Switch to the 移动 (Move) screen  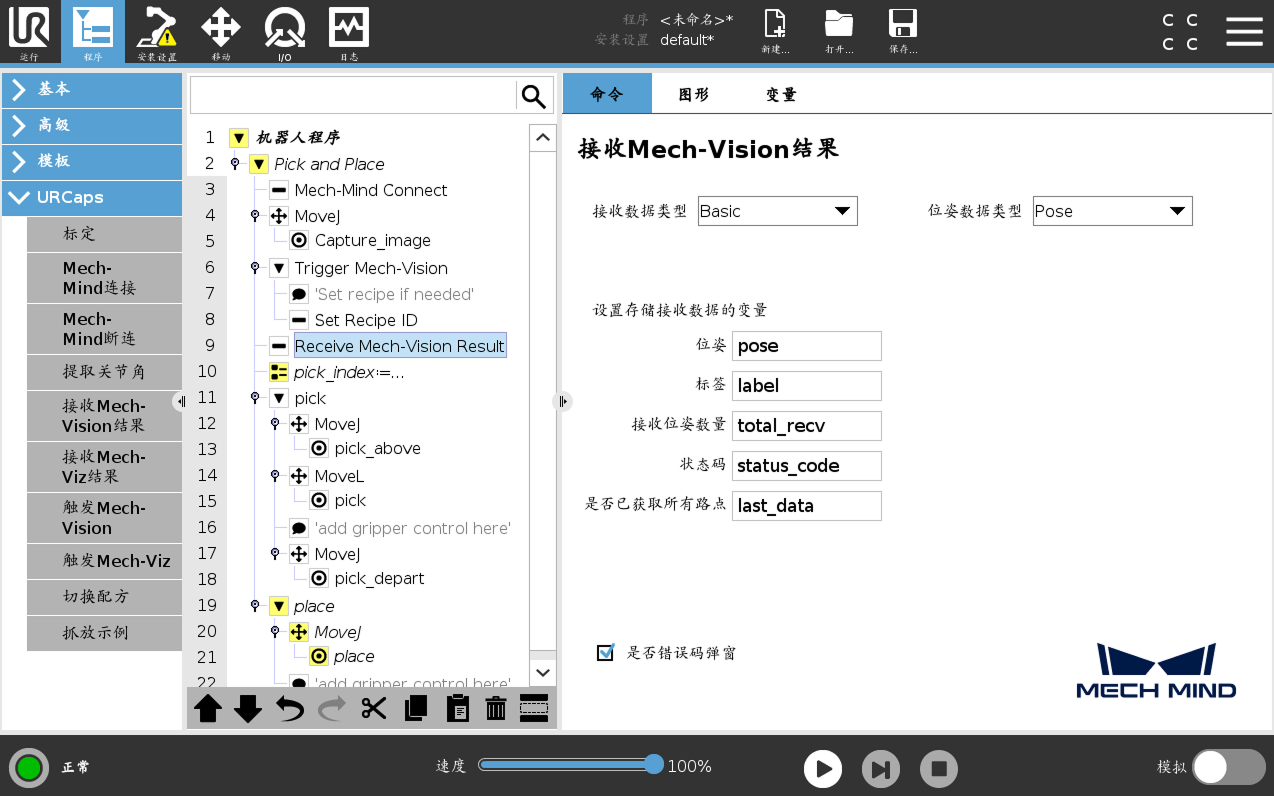coord(220,32)
